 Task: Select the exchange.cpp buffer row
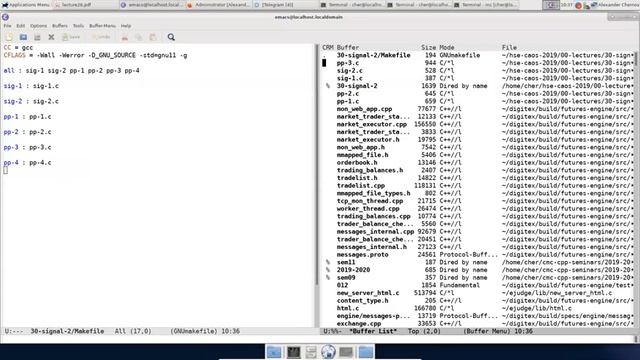[x=478, y=323]
